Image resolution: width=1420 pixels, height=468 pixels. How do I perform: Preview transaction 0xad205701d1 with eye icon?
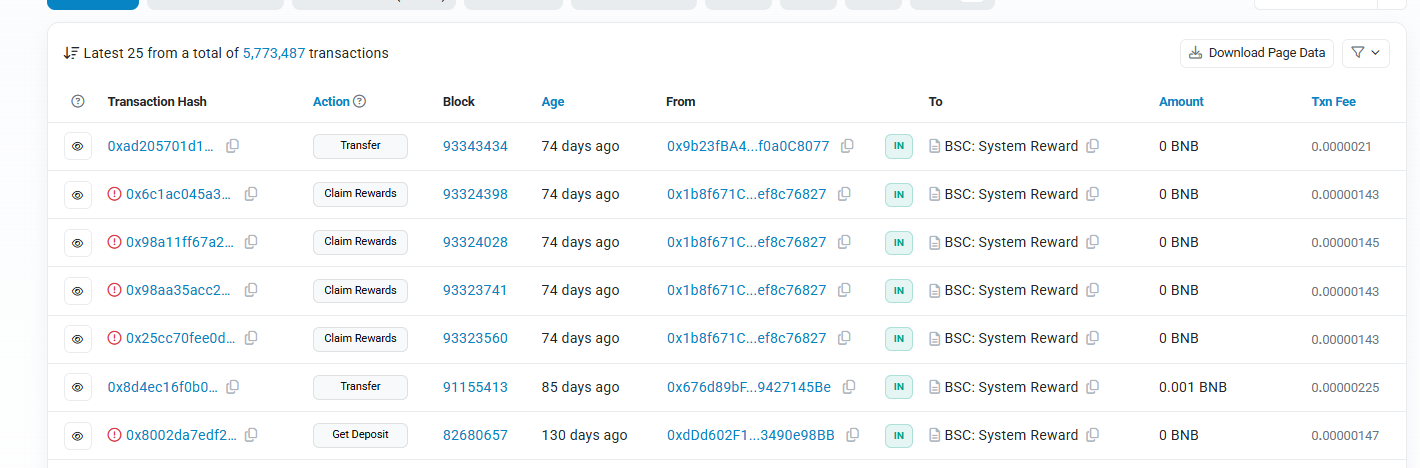coord(78,146)
